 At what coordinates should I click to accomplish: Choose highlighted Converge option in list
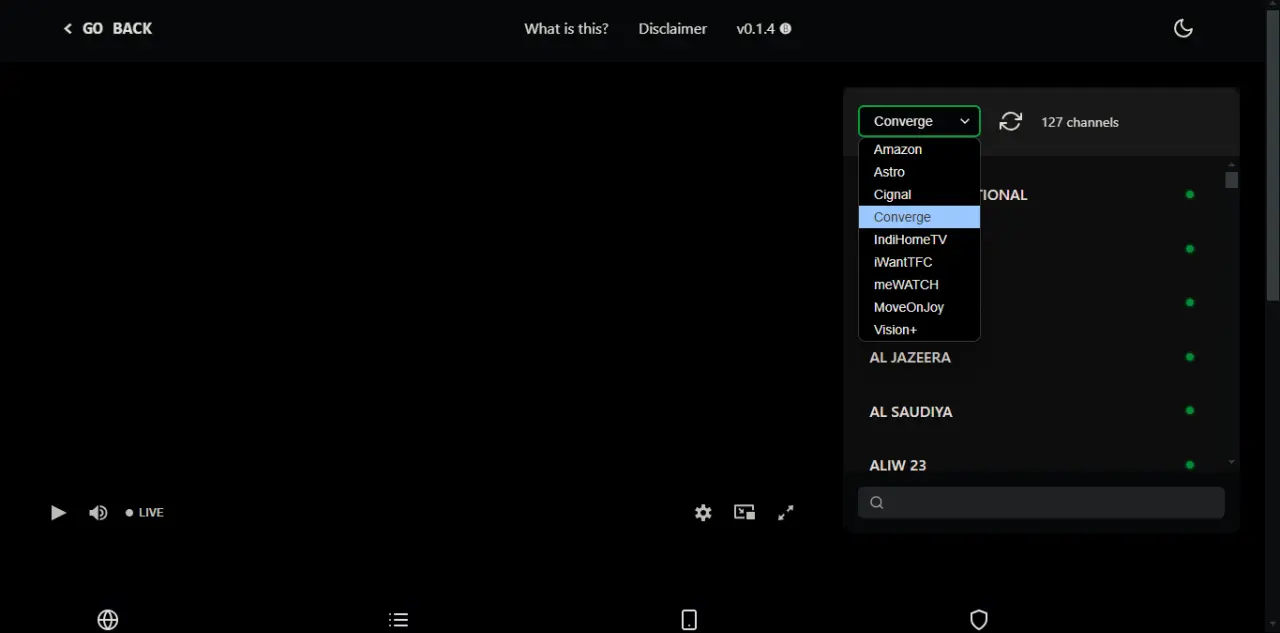point(919,217)
